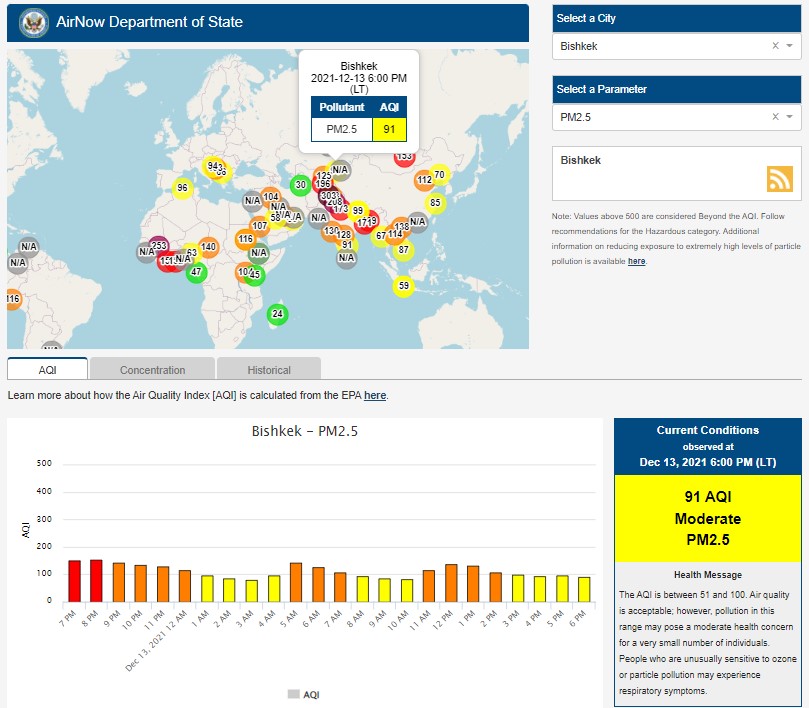
Task: Click the Department of State seal logo
Action: (34, 21)
